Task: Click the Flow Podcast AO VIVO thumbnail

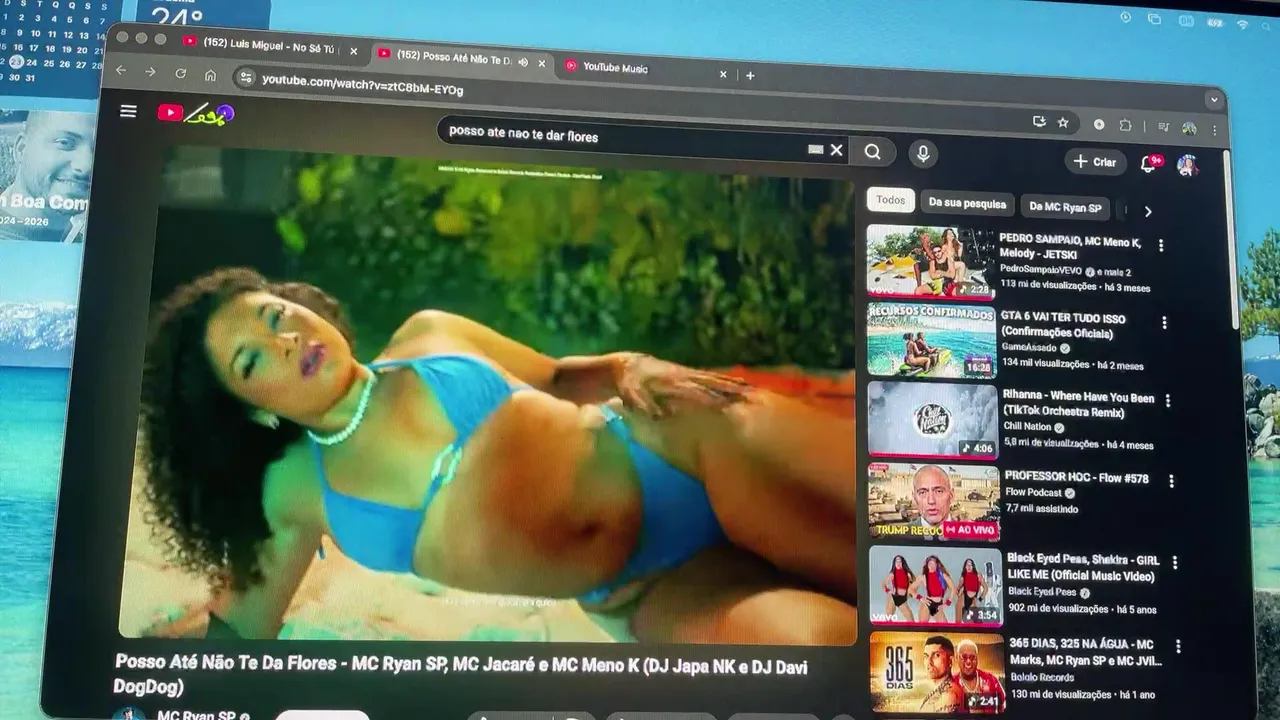Action: [x=934, y=501]
